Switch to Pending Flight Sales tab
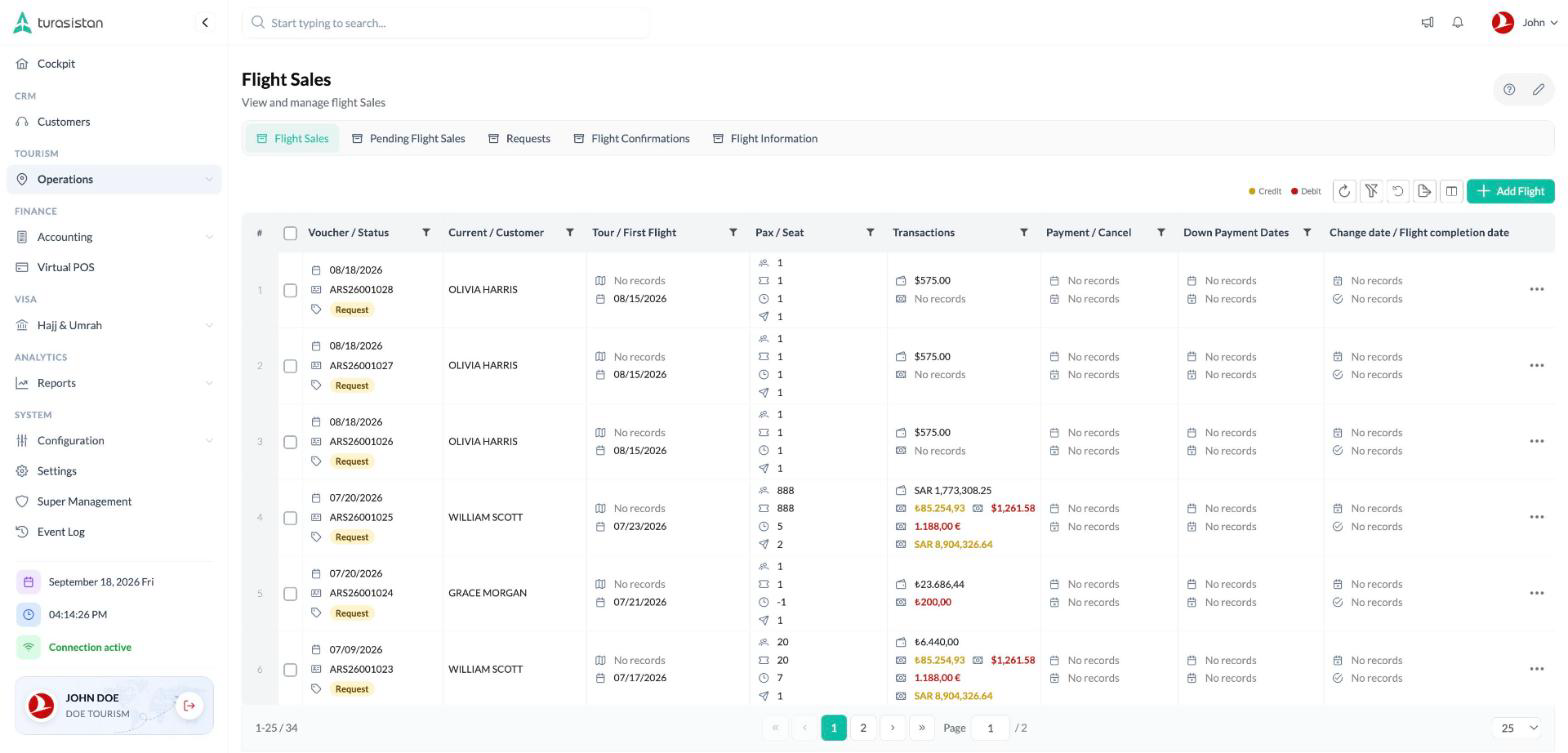This screenshot has width=1568, height=753. pos(408,138)
